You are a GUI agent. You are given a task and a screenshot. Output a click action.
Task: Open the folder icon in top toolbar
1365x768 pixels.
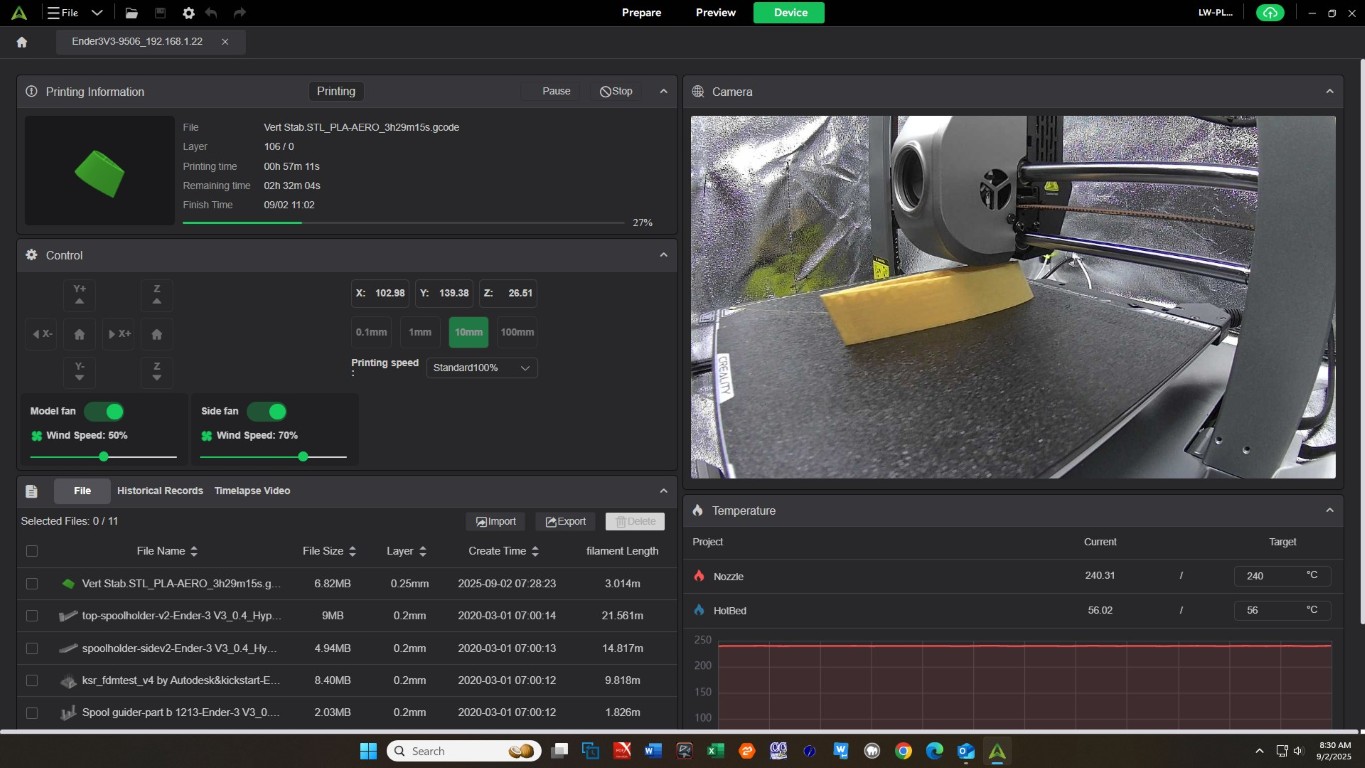coord(131,13)
